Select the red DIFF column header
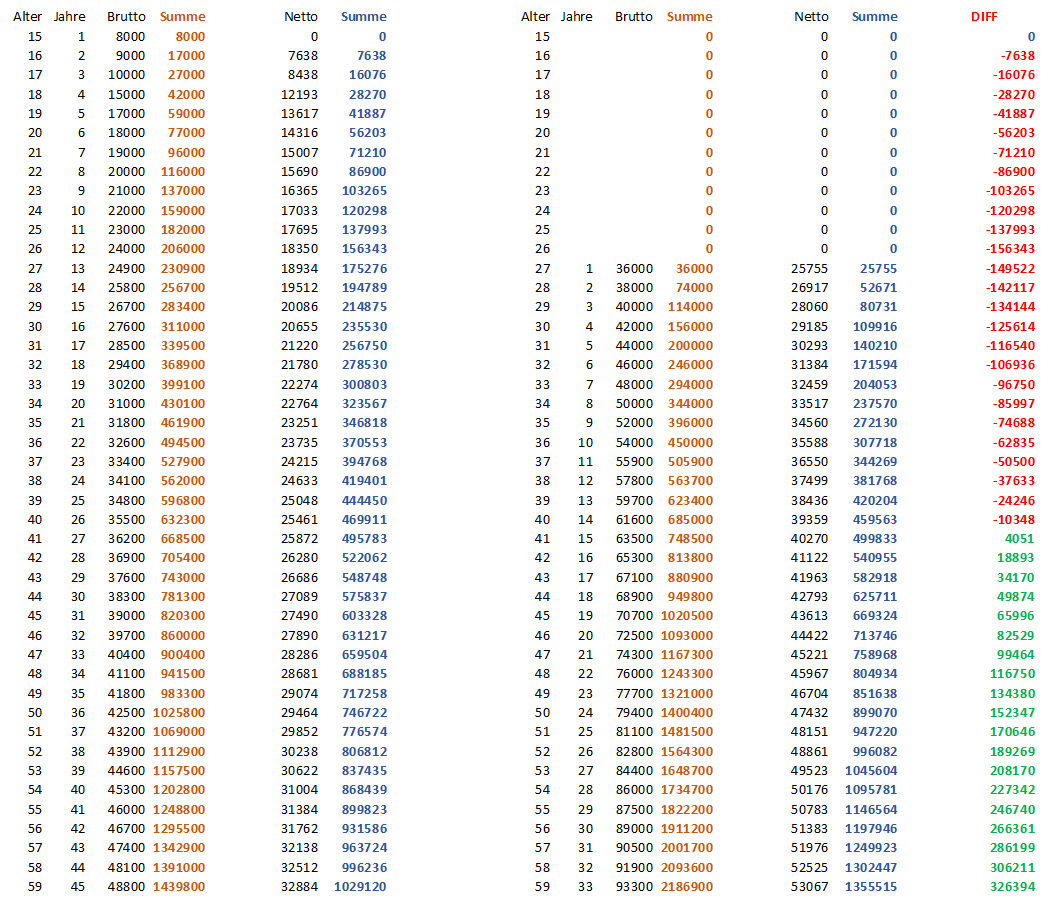1056x906 pixels. [984, 17]
